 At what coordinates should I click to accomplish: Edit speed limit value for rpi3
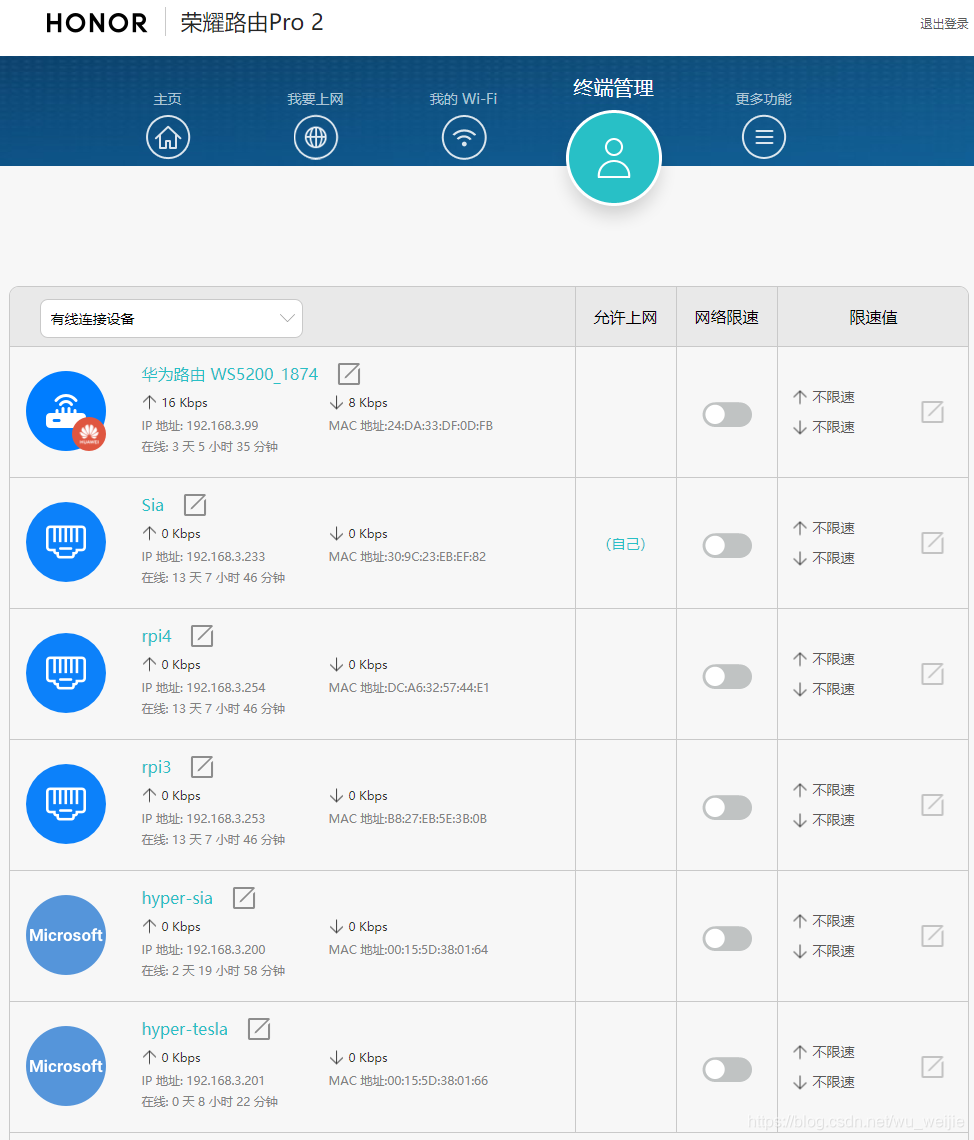(x=933, y=805)
